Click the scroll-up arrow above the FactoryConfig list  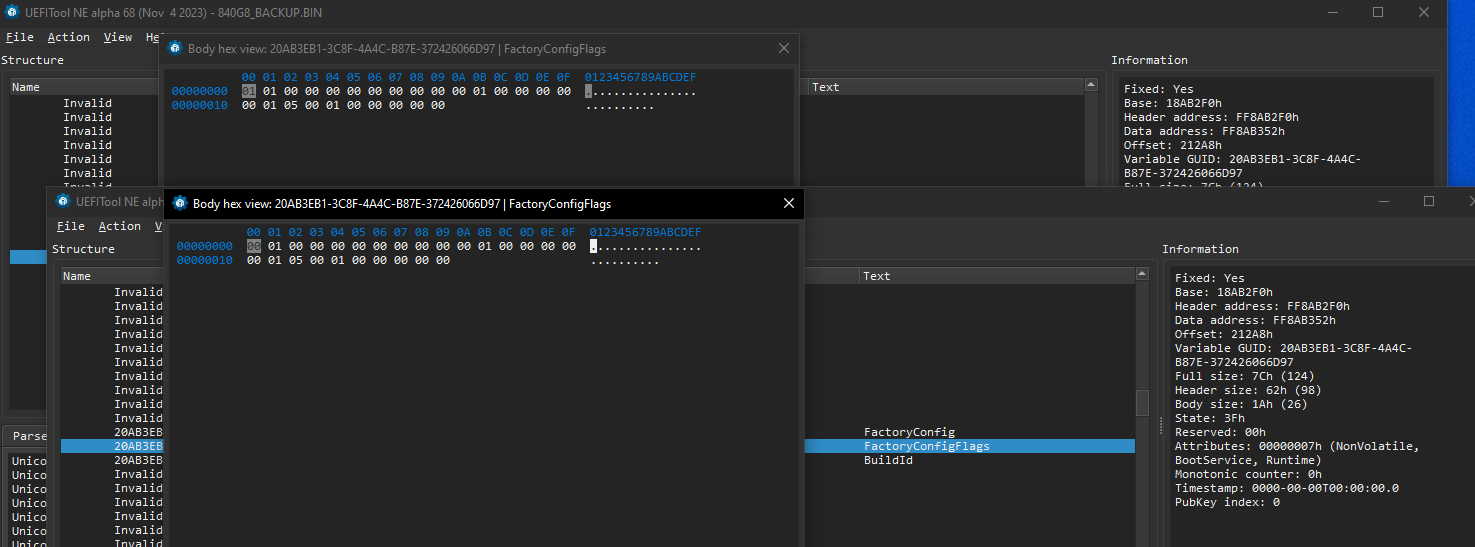click(1142, 275)
